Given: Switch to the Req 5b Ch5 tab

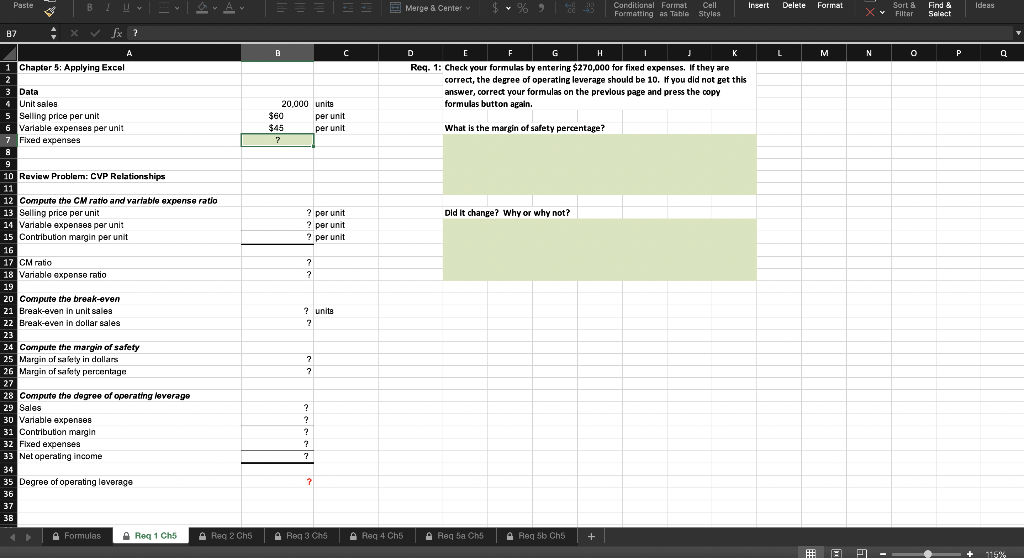Looking at the screenshot, I should click(536, 536).
